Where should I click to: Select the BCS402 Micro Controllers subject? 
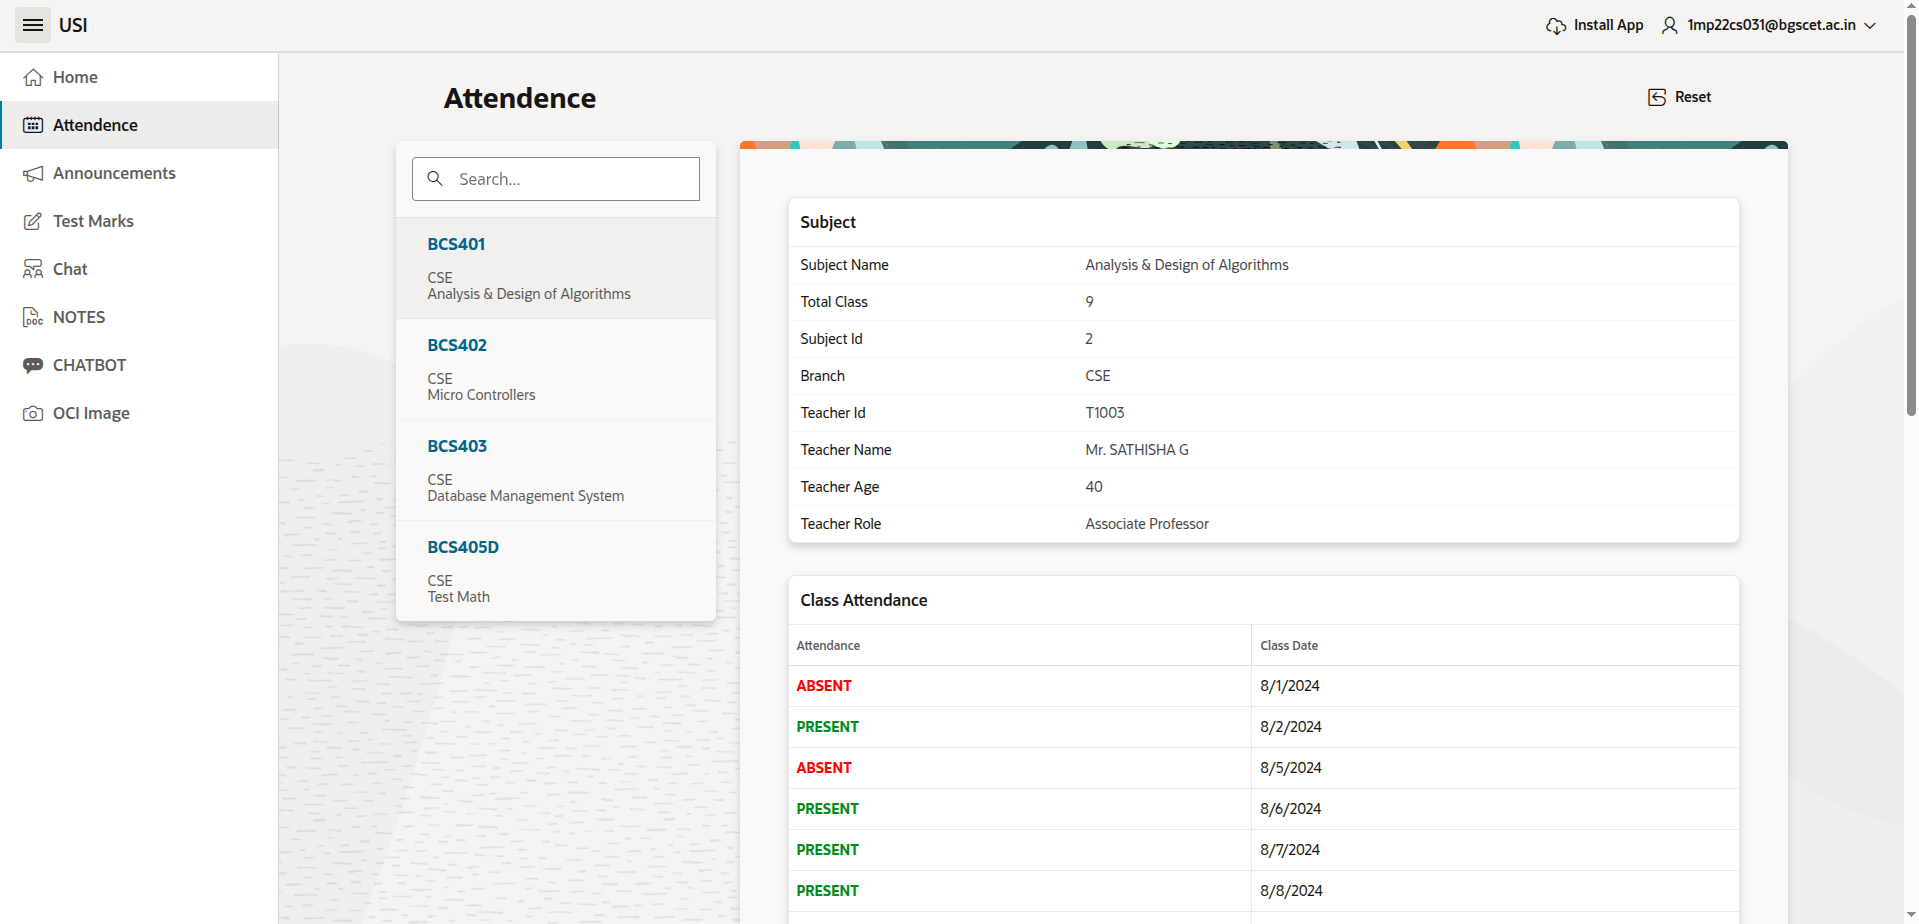point(556,369)
